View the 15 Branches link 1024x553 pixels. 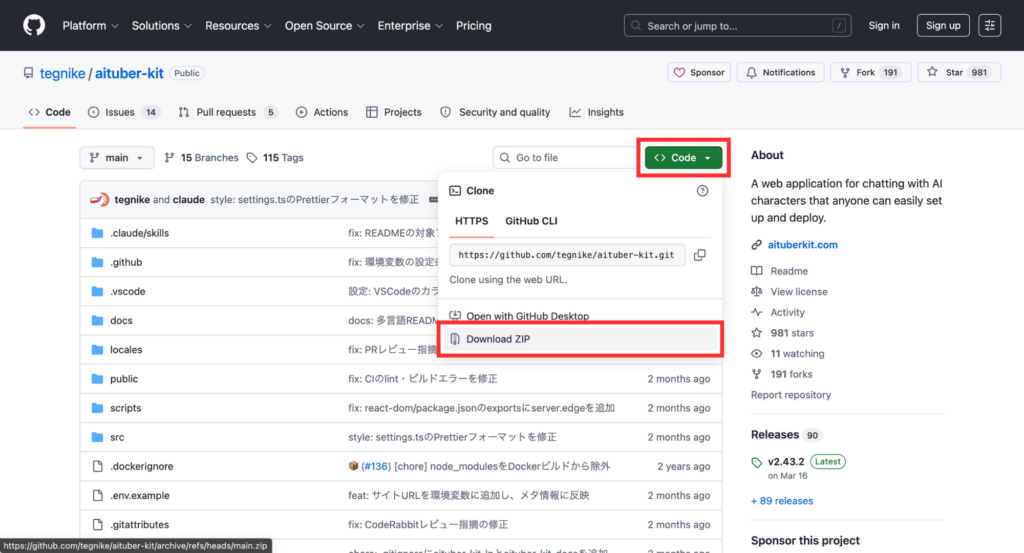[202, 157]
